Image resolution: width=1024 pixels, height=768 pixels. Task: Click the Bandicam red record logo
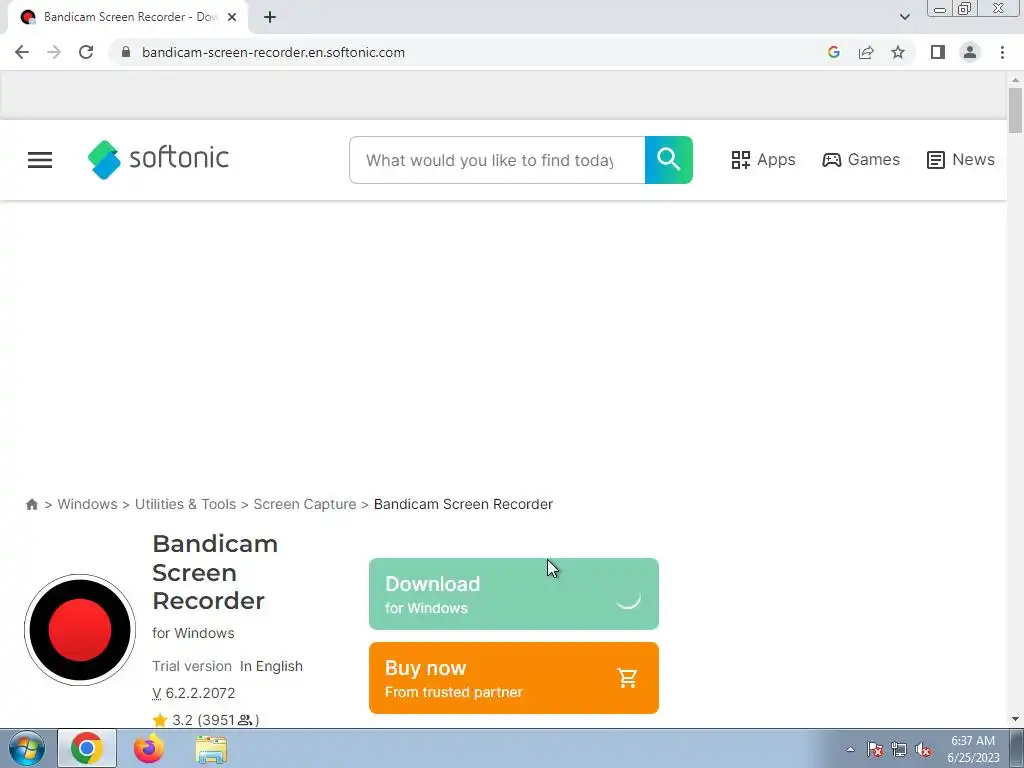80,630
